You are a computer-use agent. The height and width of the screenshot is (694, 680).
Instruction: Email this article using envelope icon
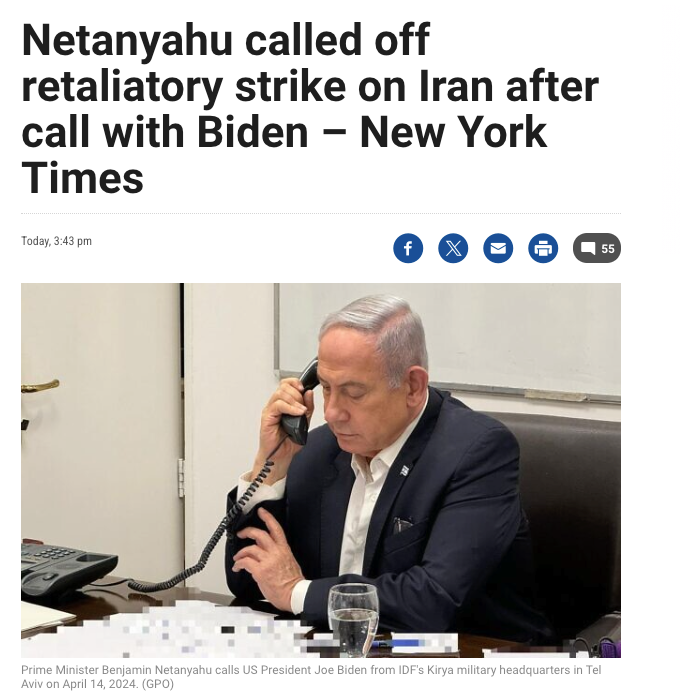[498, 248]
